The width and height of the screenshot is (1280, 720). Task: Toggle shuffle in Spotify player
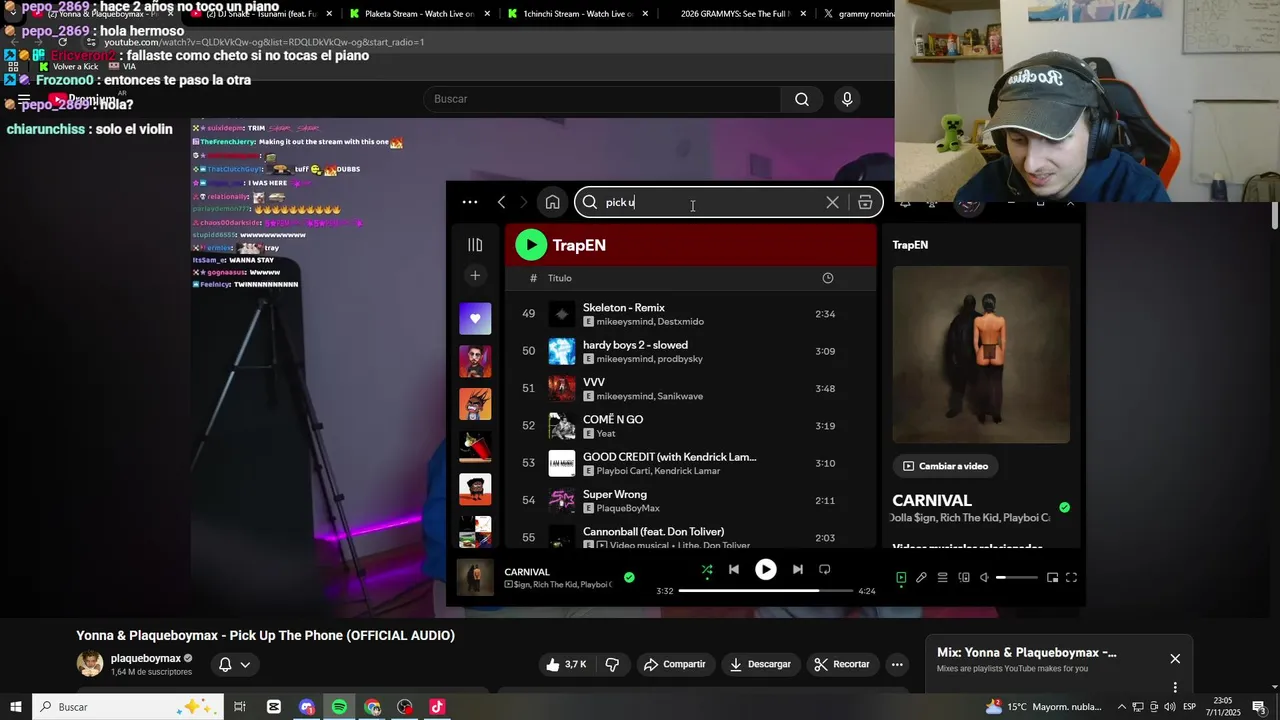(707, 569)
